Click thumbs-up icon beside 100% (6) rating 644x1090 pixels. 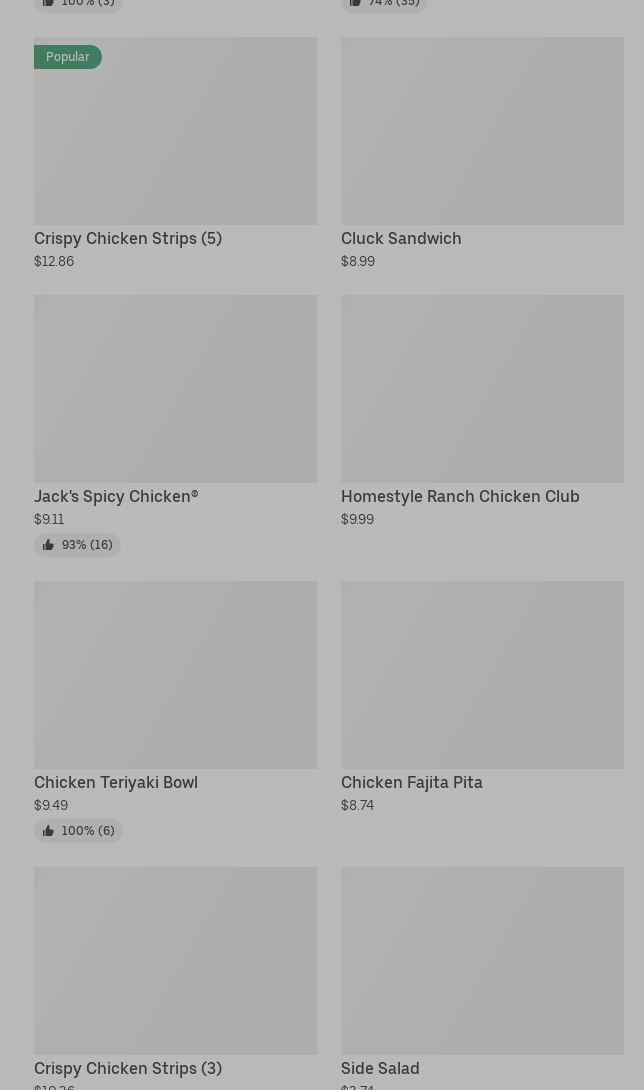pyautogui.click(x=48, y=831)
